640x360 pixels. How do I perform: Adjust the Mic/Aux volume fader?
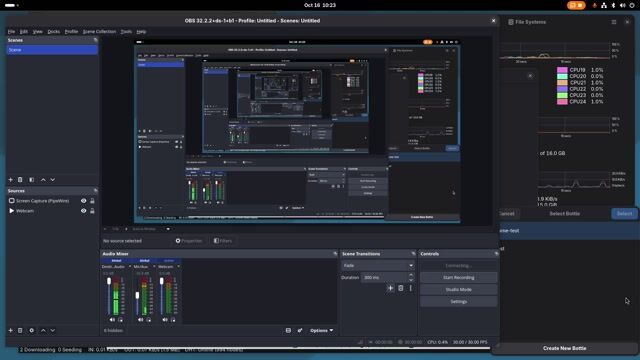137,296
